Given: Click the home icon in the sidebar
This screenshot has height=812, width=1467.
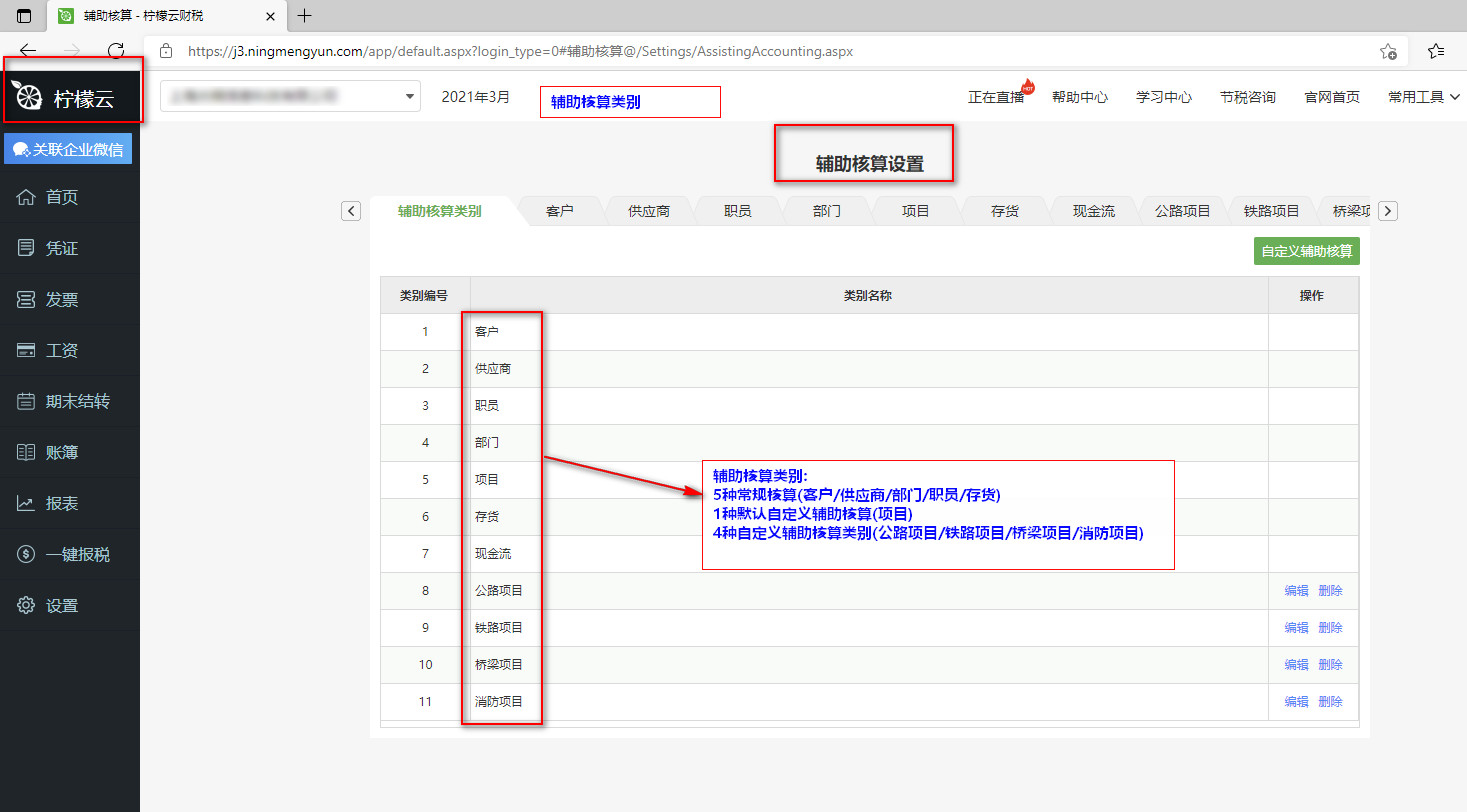Looking at the screenshot, I should click(x=27, y=197).
